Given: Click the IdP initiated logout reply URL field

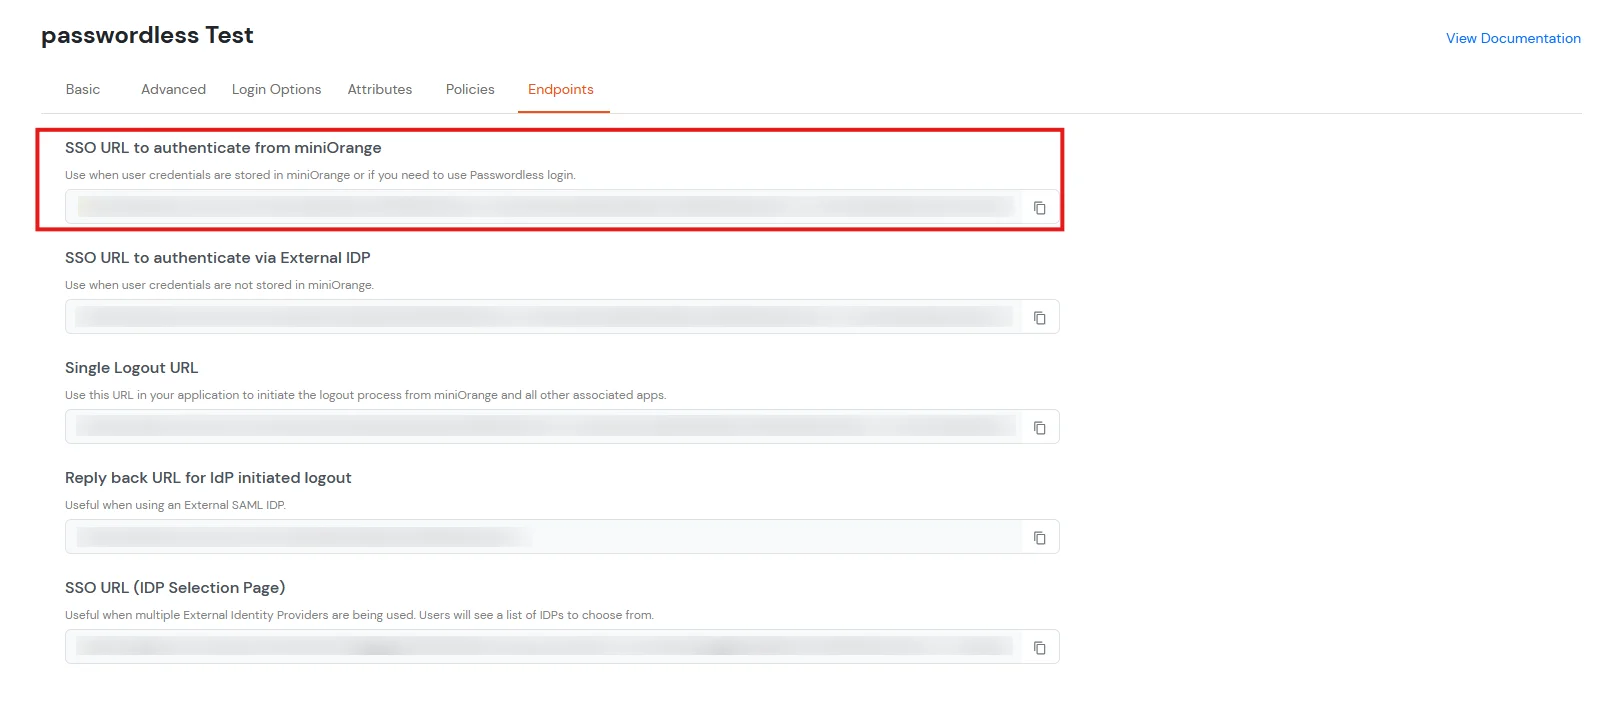Looking at the screenshot, I should (562, 537).
